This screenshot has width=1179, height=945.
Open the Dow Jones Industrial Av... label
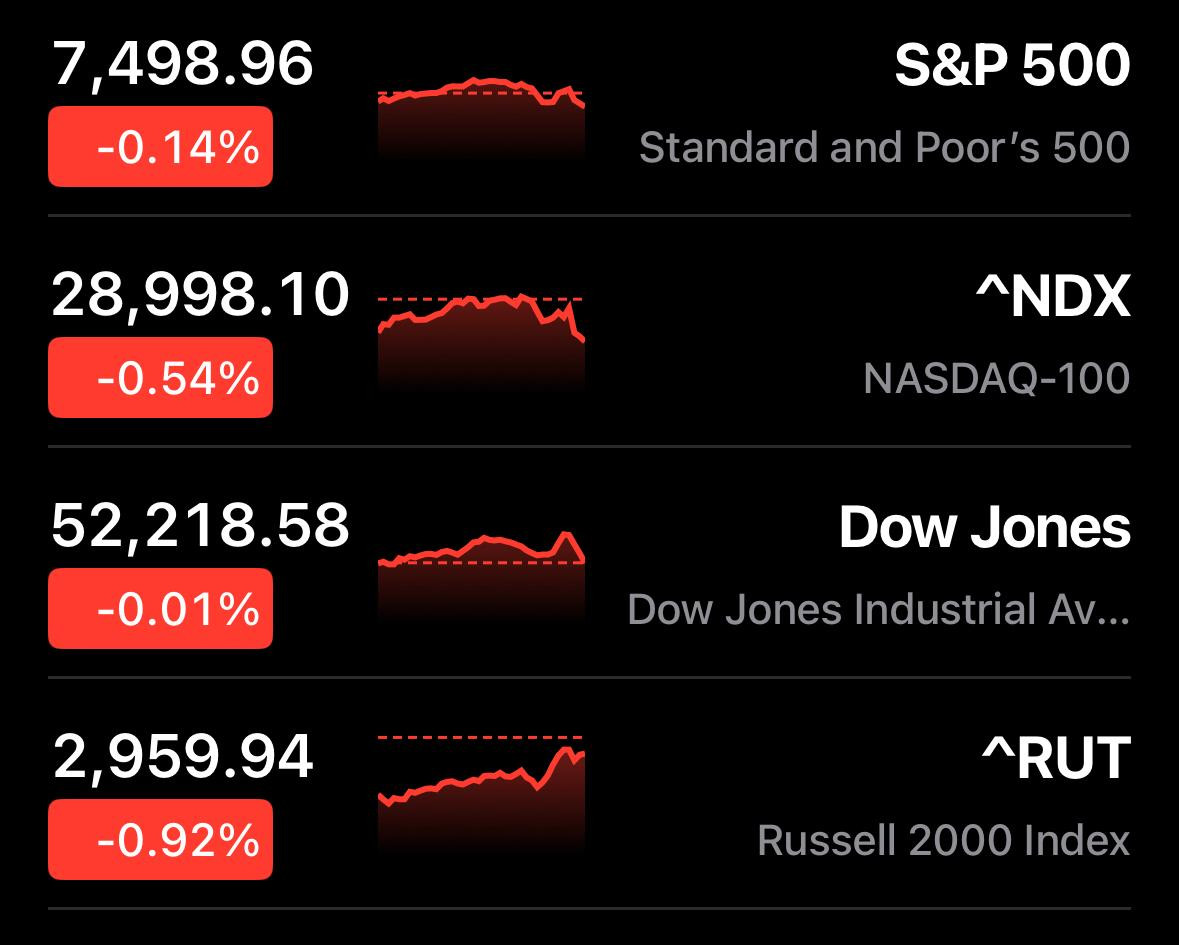[879, 609]
